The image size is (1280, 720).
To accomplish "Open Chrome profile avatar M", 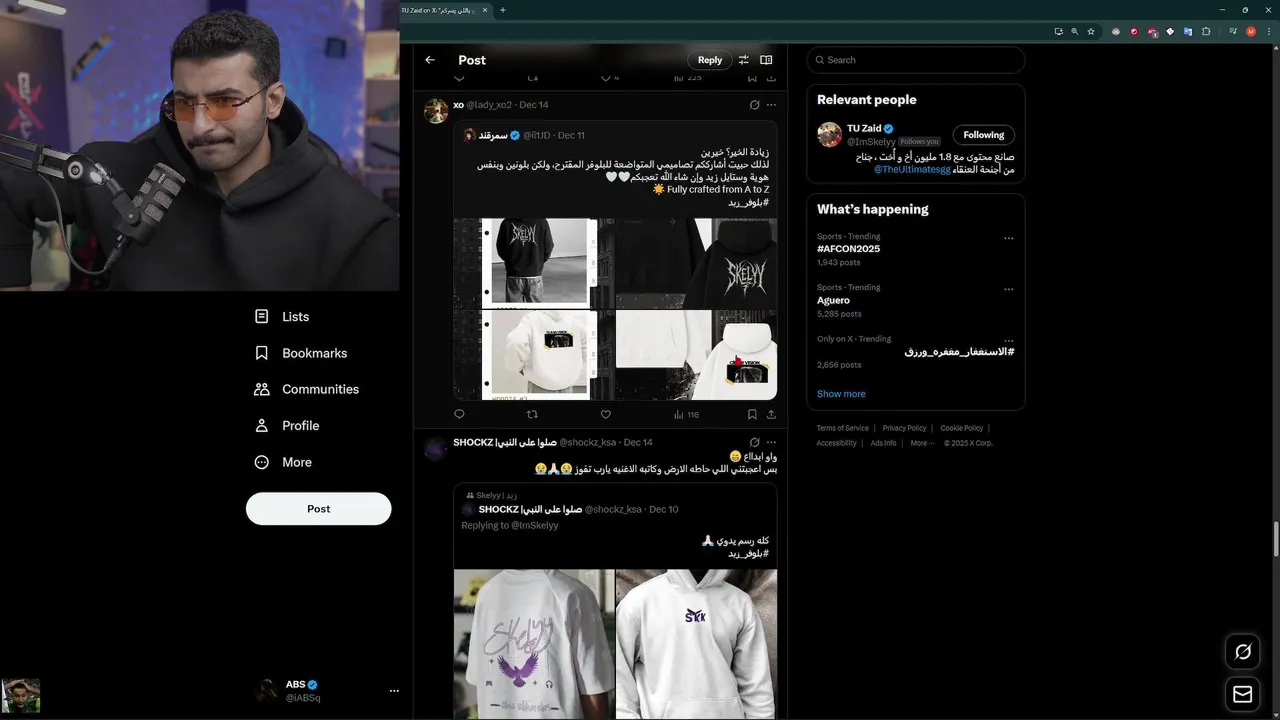I will point(1251,31).
